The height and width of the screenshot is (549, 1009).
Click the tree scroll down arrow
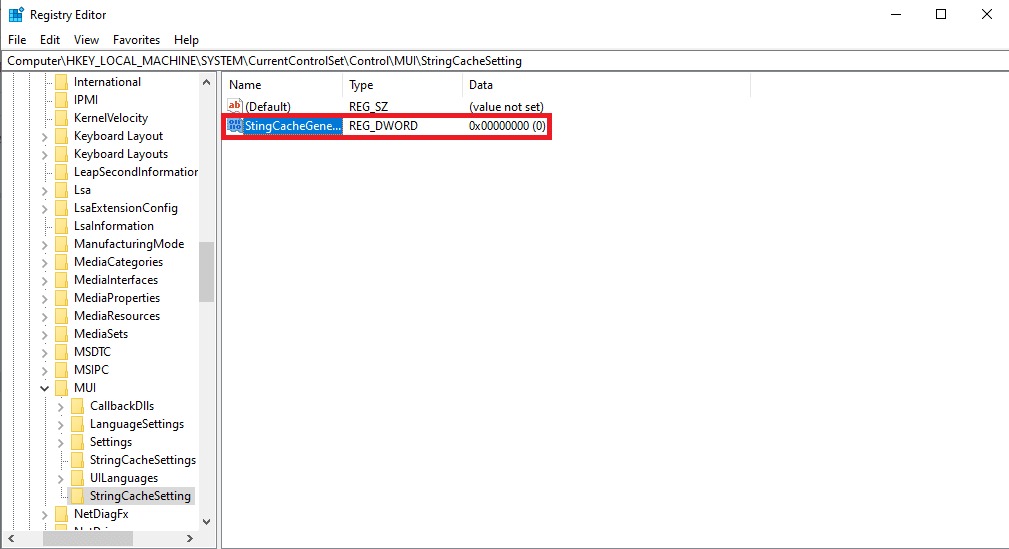click(207, 522)
